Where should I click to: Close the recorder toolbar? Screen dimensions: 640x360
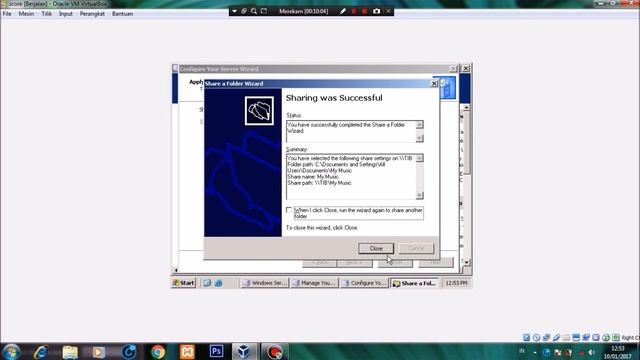[x=389, y=11]
